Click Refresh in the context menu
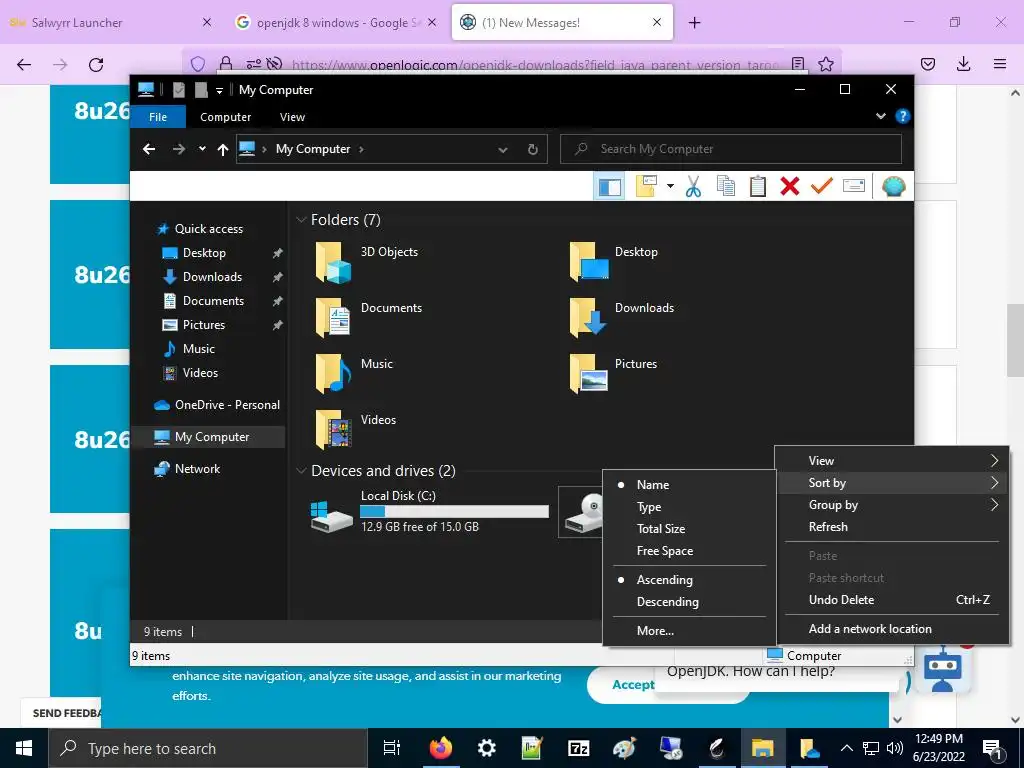1024x768 pixels. 892,527
